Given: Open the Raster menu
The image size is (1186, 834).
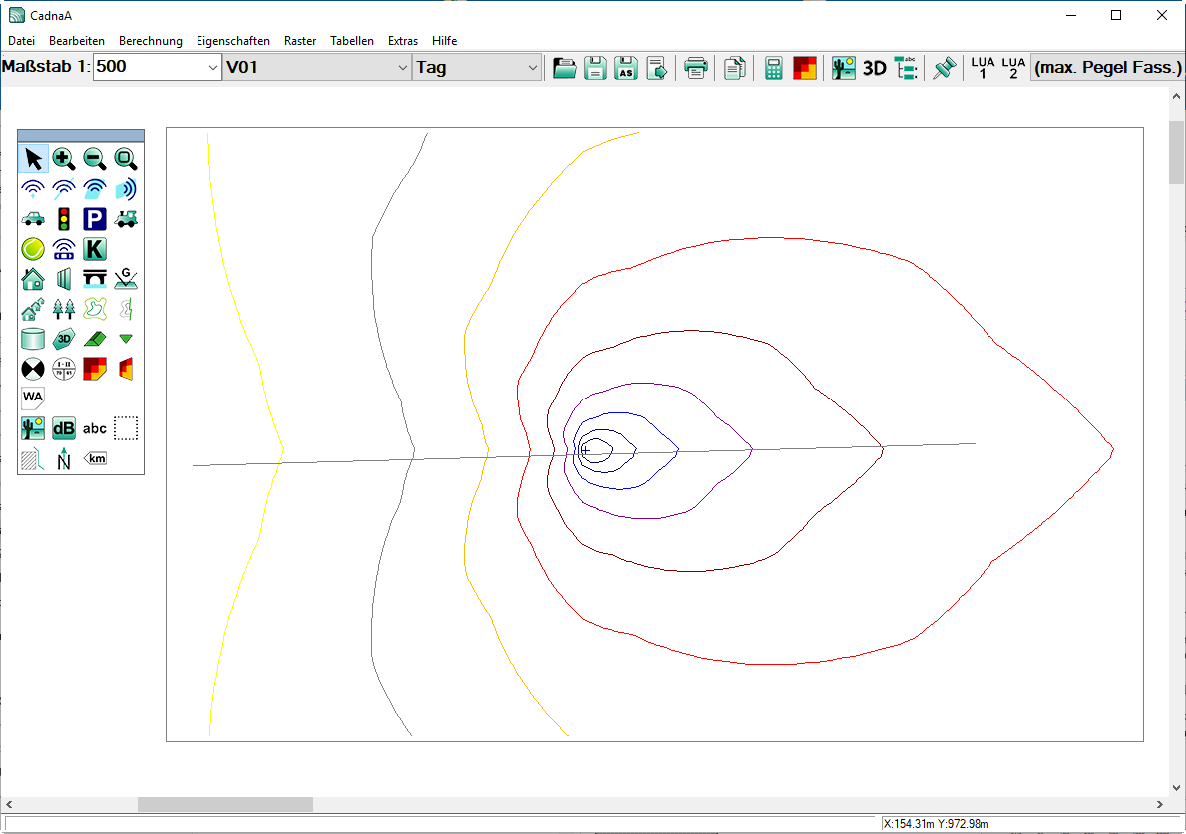Looking at the screenshot, I should (300, 41).
